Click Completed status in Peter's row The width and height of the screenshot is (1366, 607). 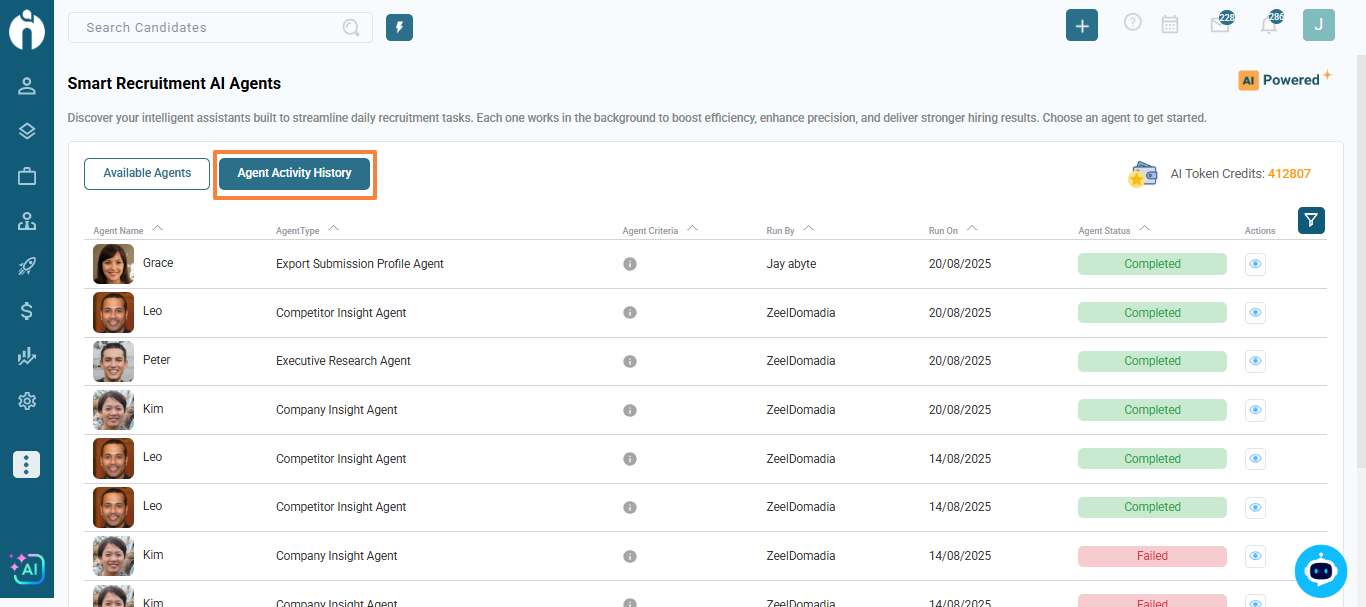[x=1152, y=361]
